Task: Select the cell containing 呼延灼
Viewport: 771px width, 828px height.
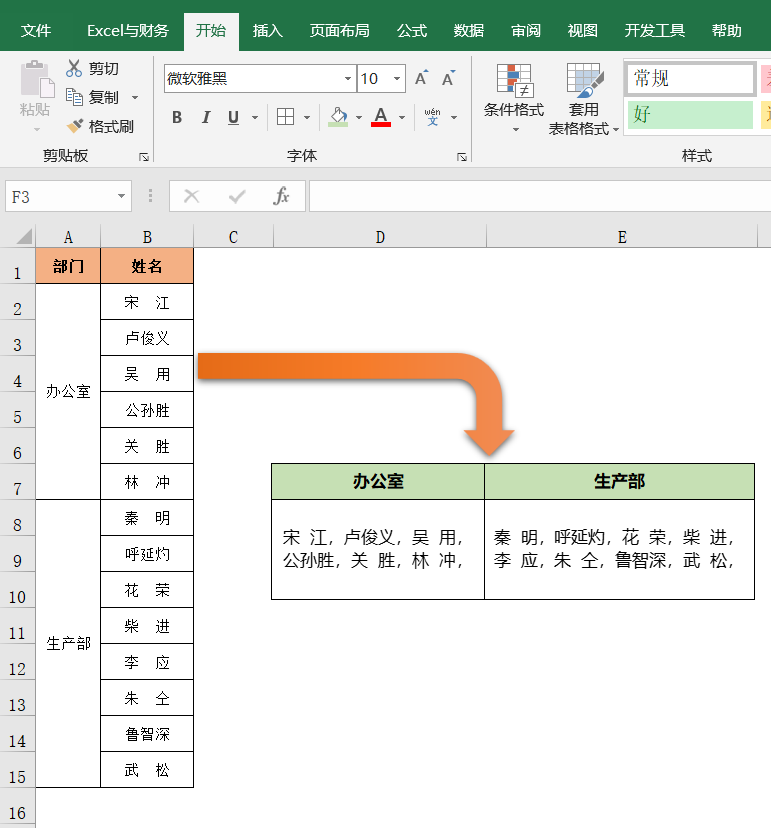Action: point(147,553)
